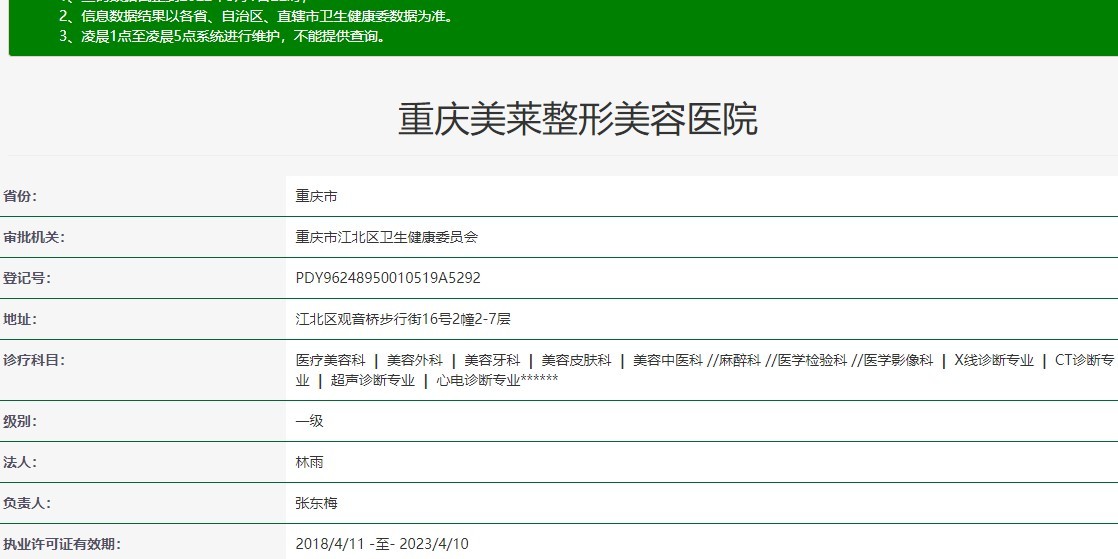The image size is (1118, 559).
Task: Select the province value 重庆市
Action: (316, 196)
